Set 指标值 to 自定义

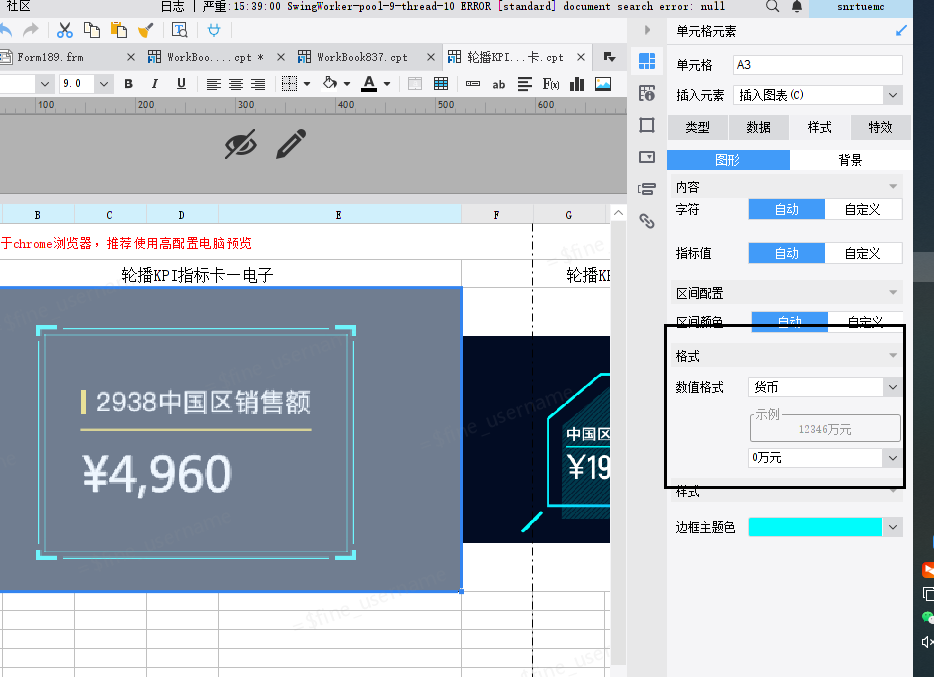point(863,254)
